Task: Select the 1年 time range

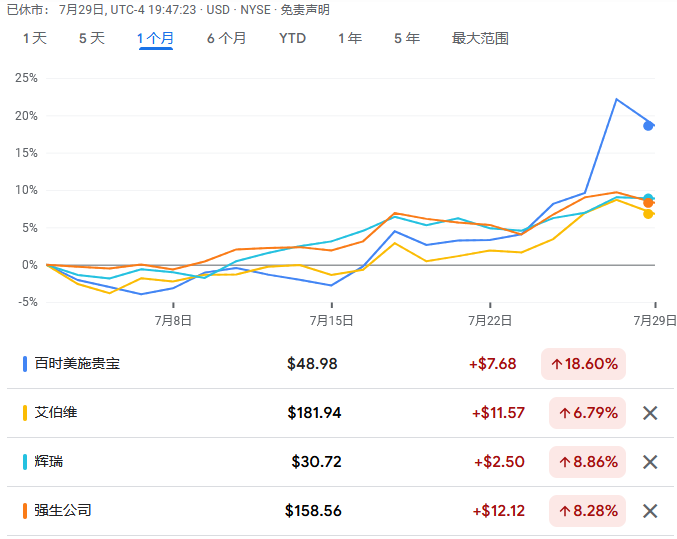Action: (350, 38)
